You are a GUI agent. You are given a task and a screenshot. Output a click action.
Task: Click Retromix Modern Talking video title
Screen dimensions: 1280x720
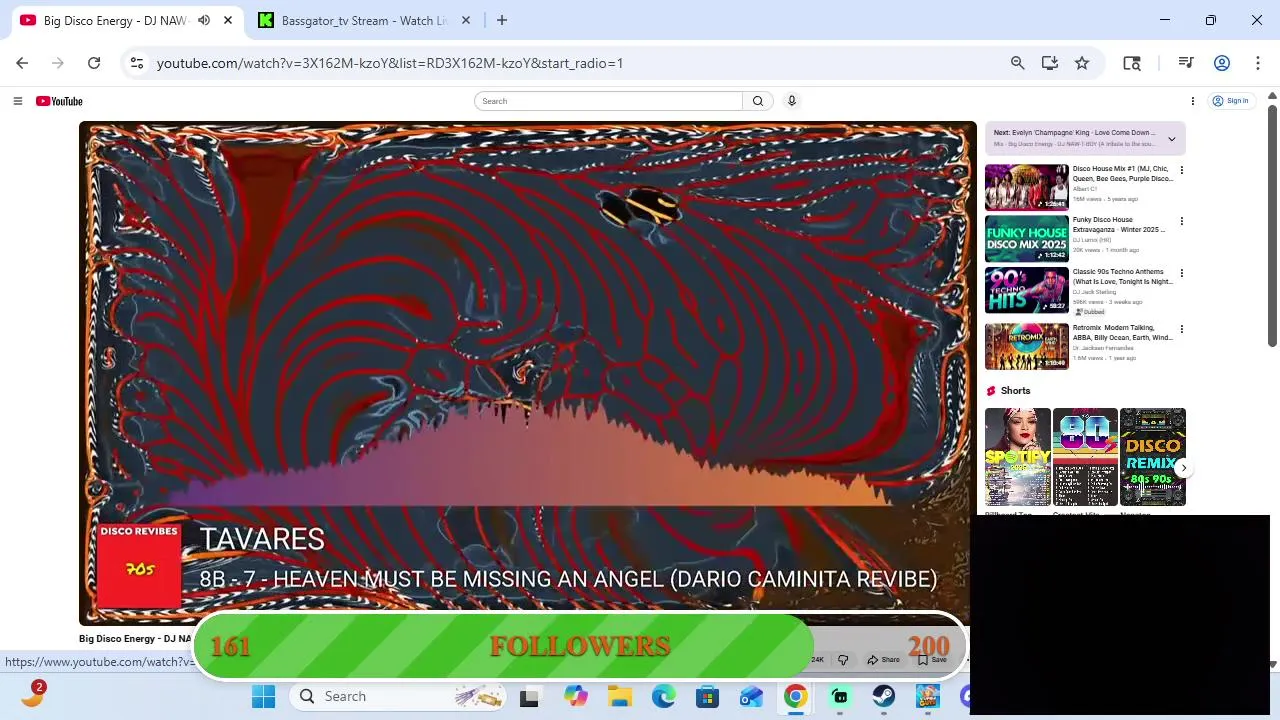(1122, 333)
